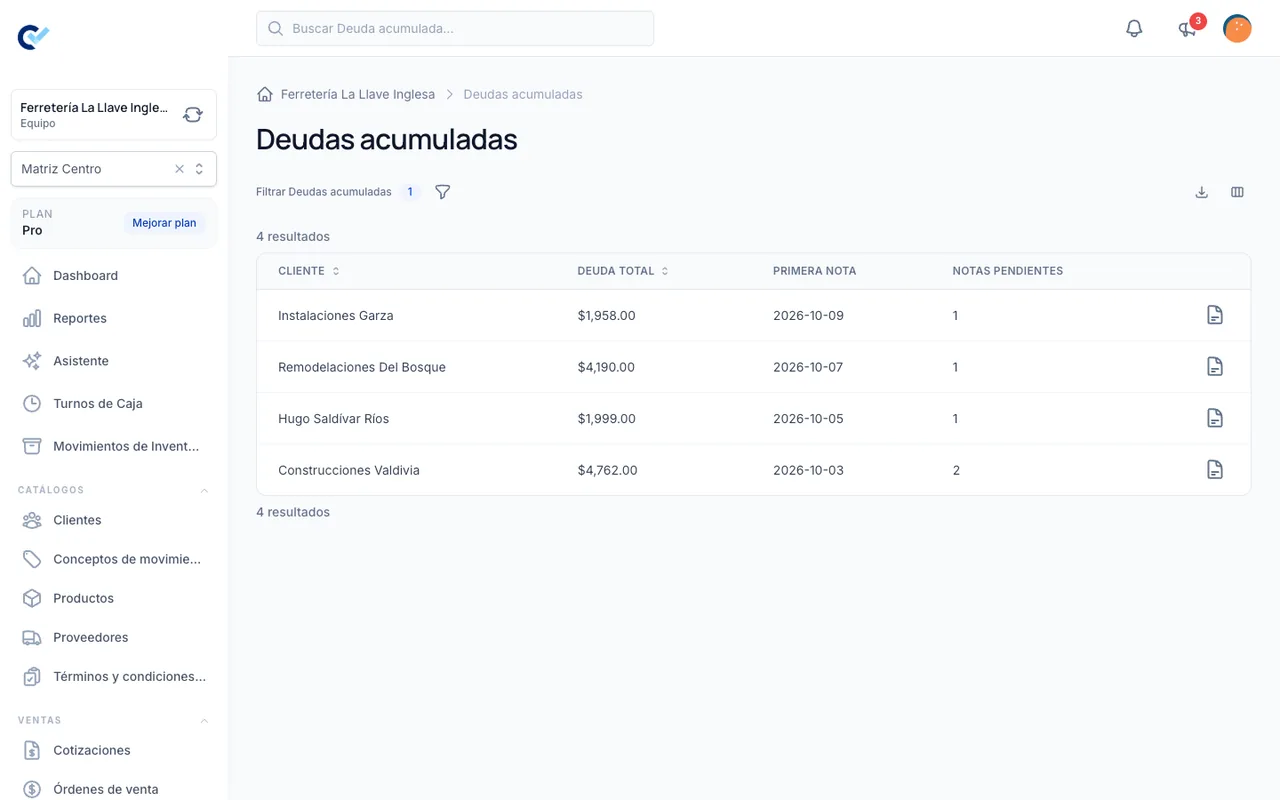Open notes document for Construcciones Valdivia

click(1215, 470)
